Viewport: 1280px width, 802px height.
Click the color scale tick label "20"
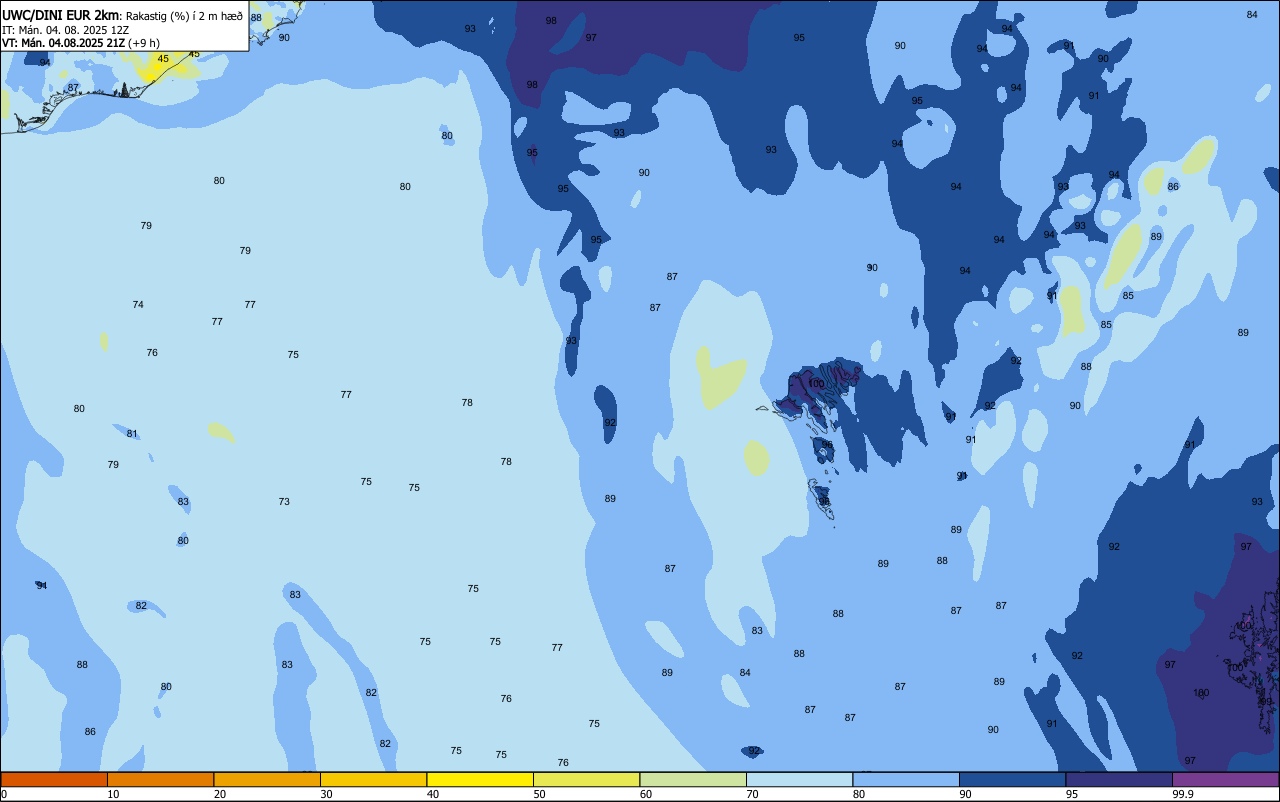pyautogui.click(x=220, y=794)
